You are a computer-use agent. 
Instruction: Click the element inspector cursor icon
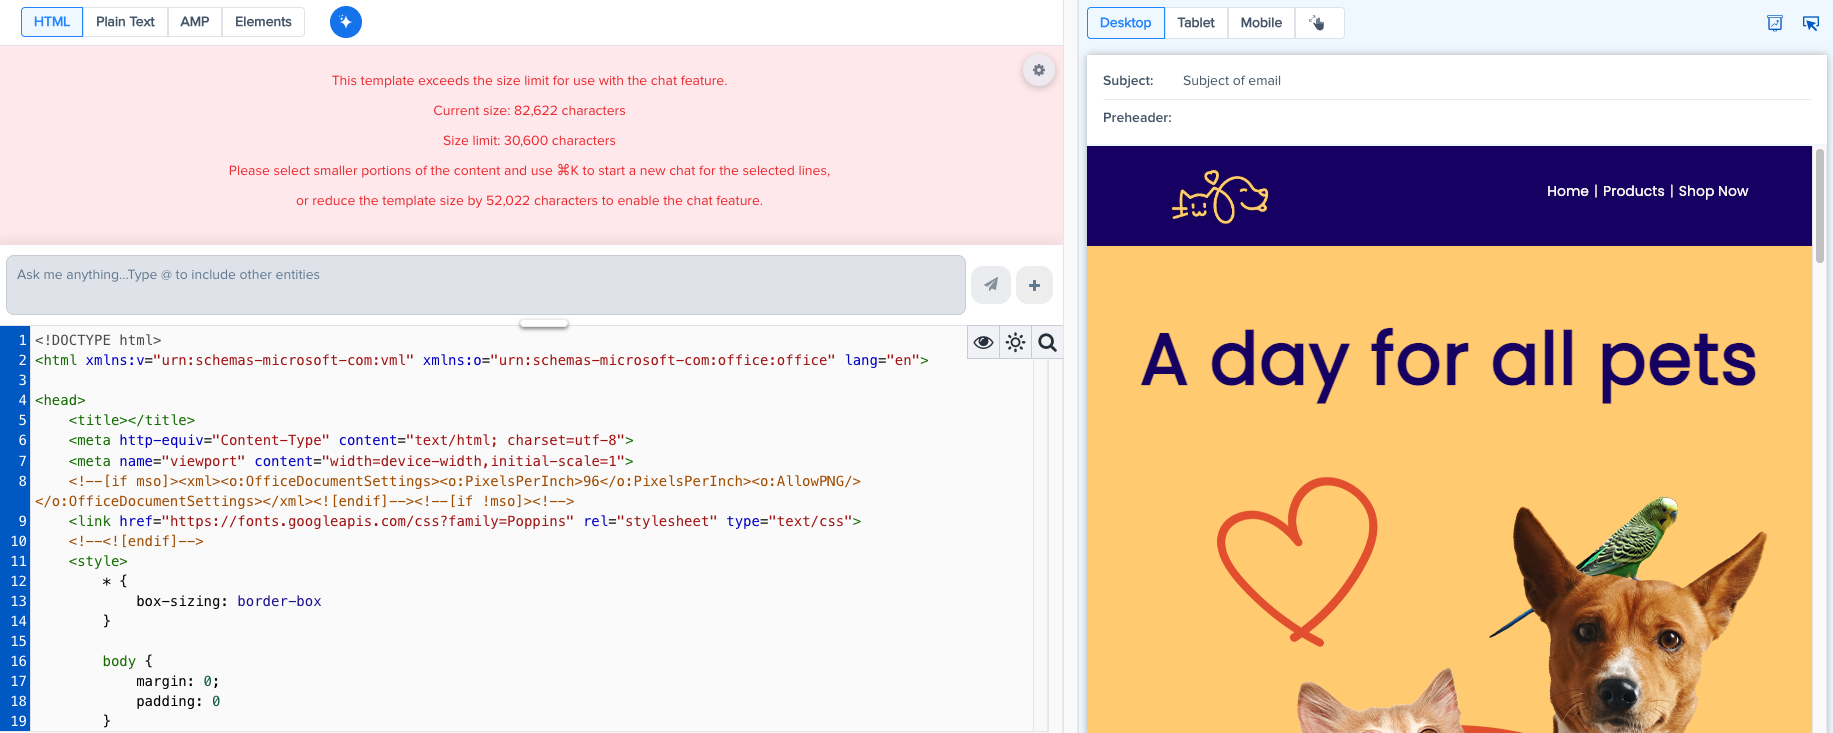coord(1810,23)
